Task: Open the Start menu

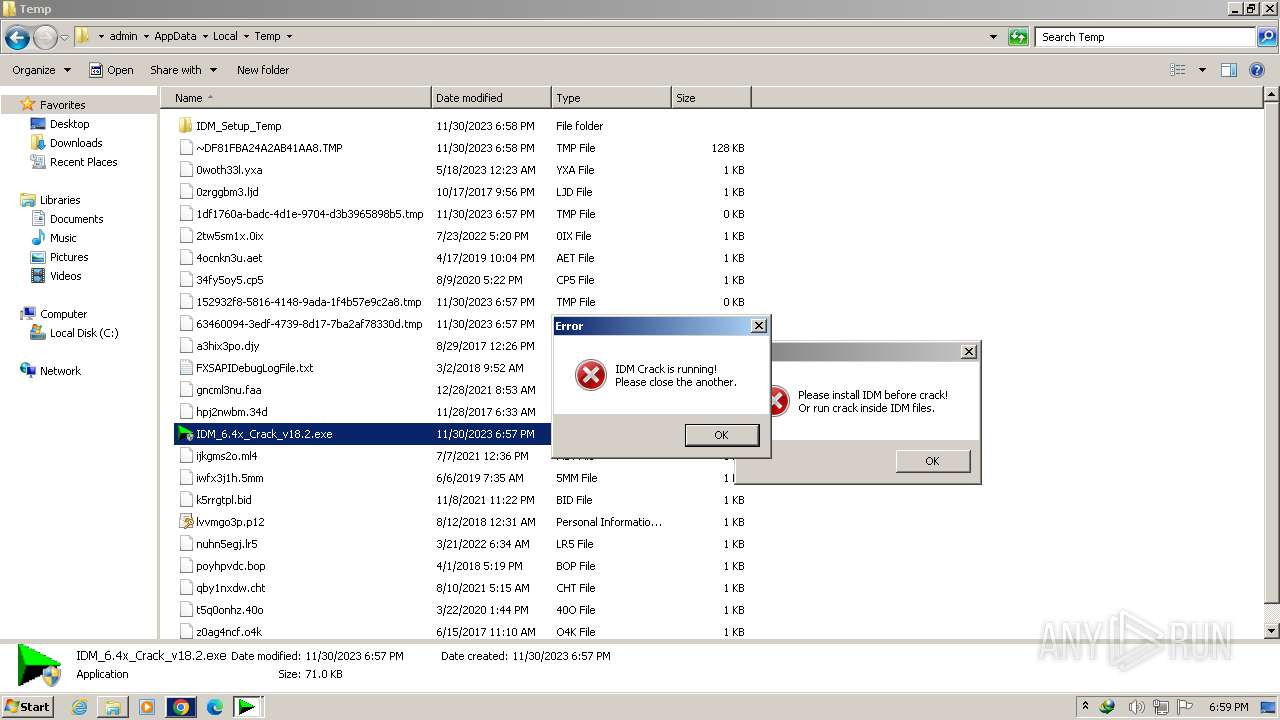Action: pyautogui.click(x=27, y=706)
